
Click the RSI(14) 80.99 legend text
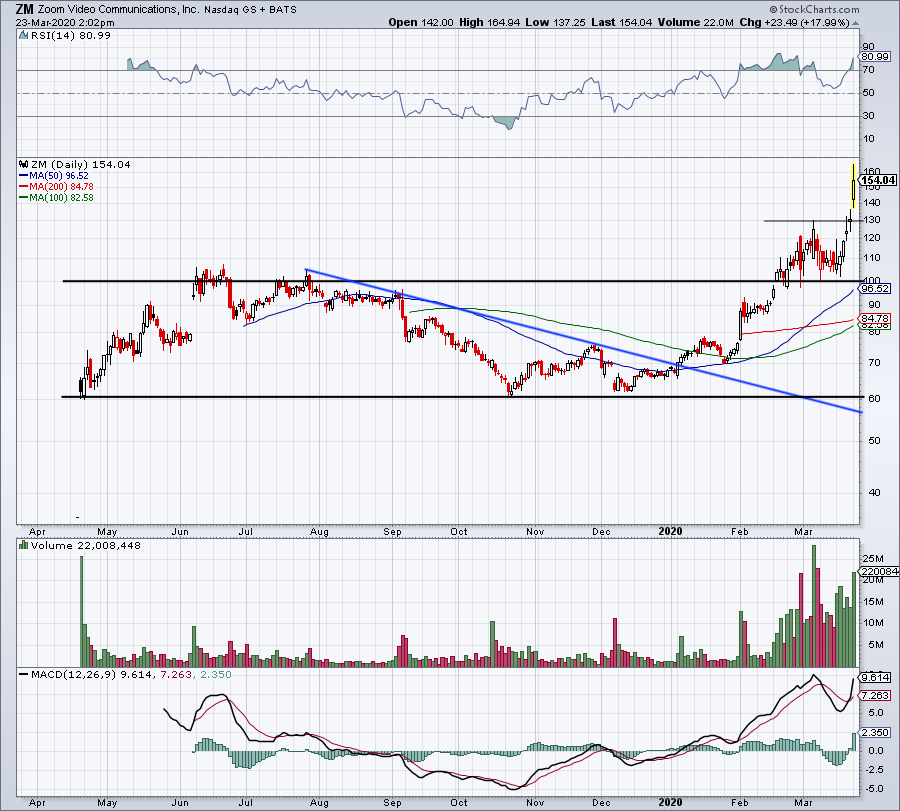71,36
